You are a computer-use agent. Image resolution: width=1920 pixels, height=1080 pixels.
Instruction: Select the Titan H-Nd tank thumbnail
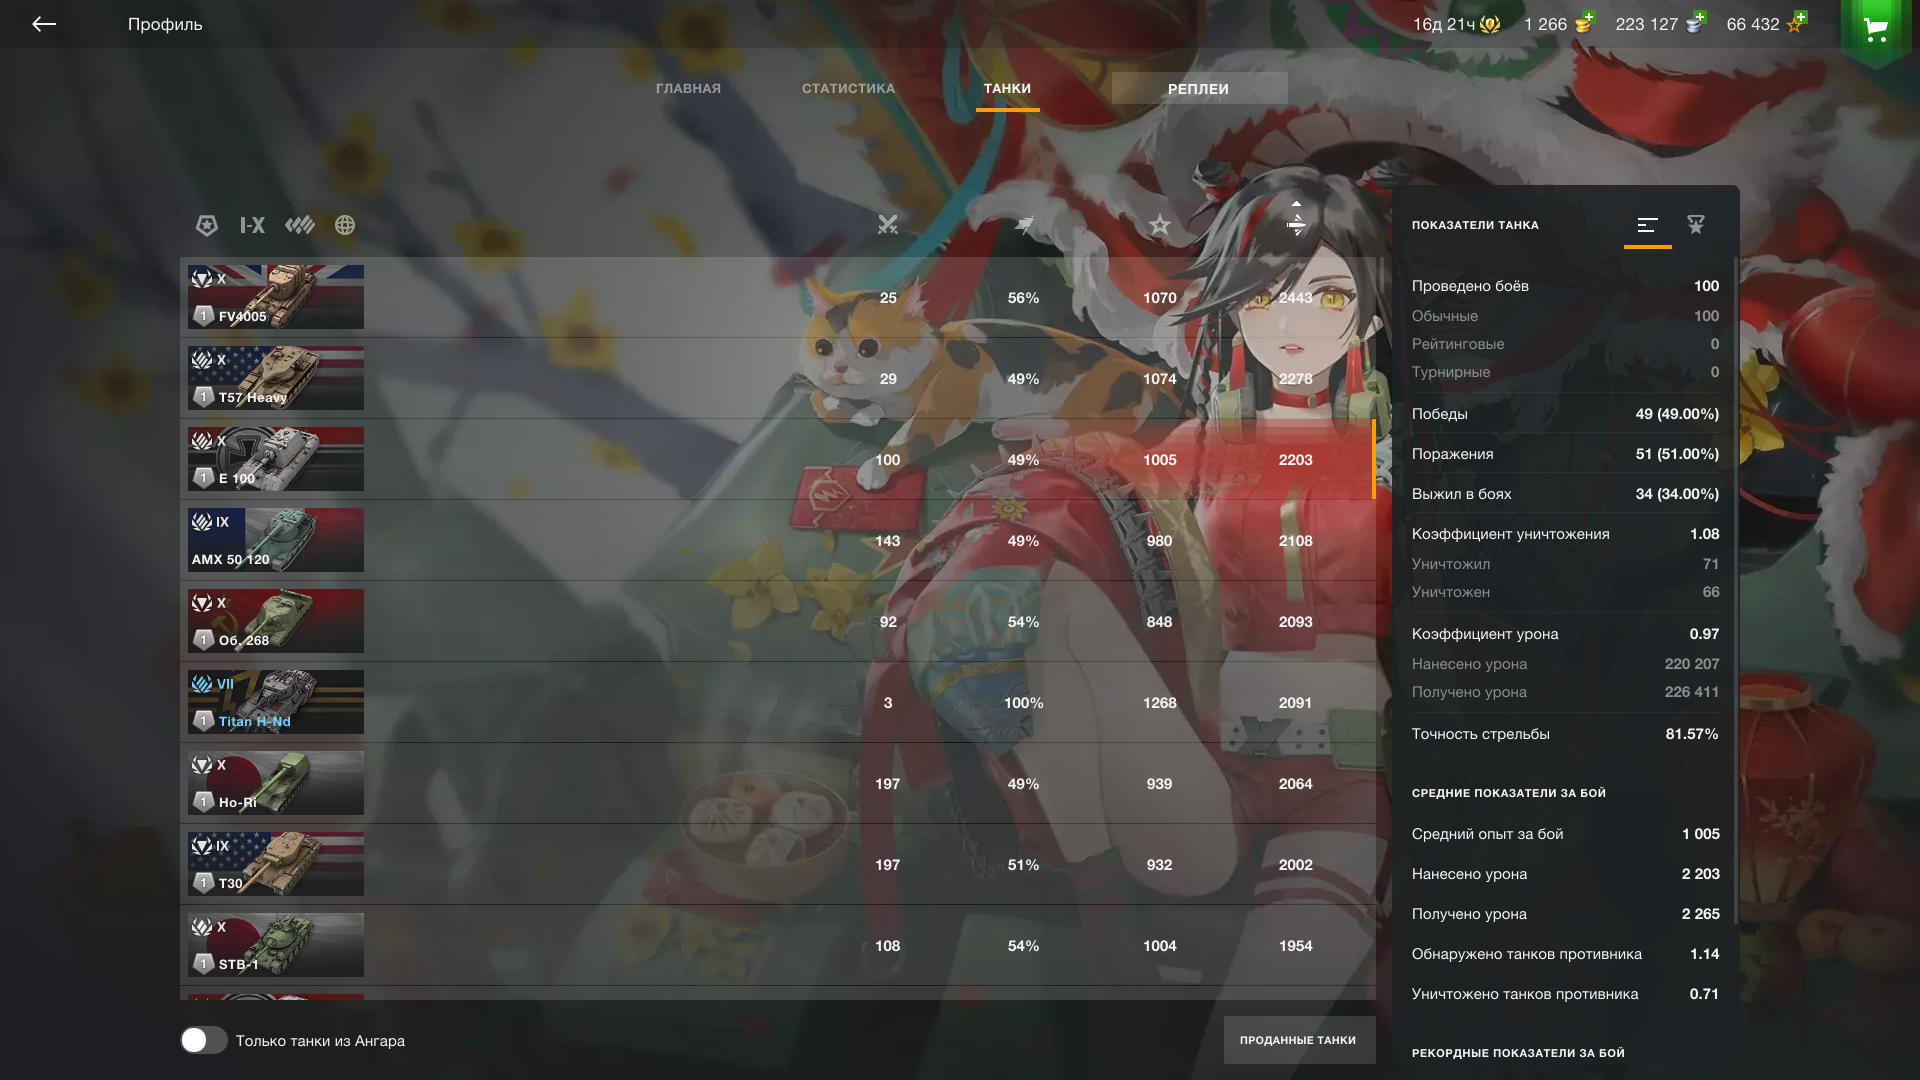(276, 702)
